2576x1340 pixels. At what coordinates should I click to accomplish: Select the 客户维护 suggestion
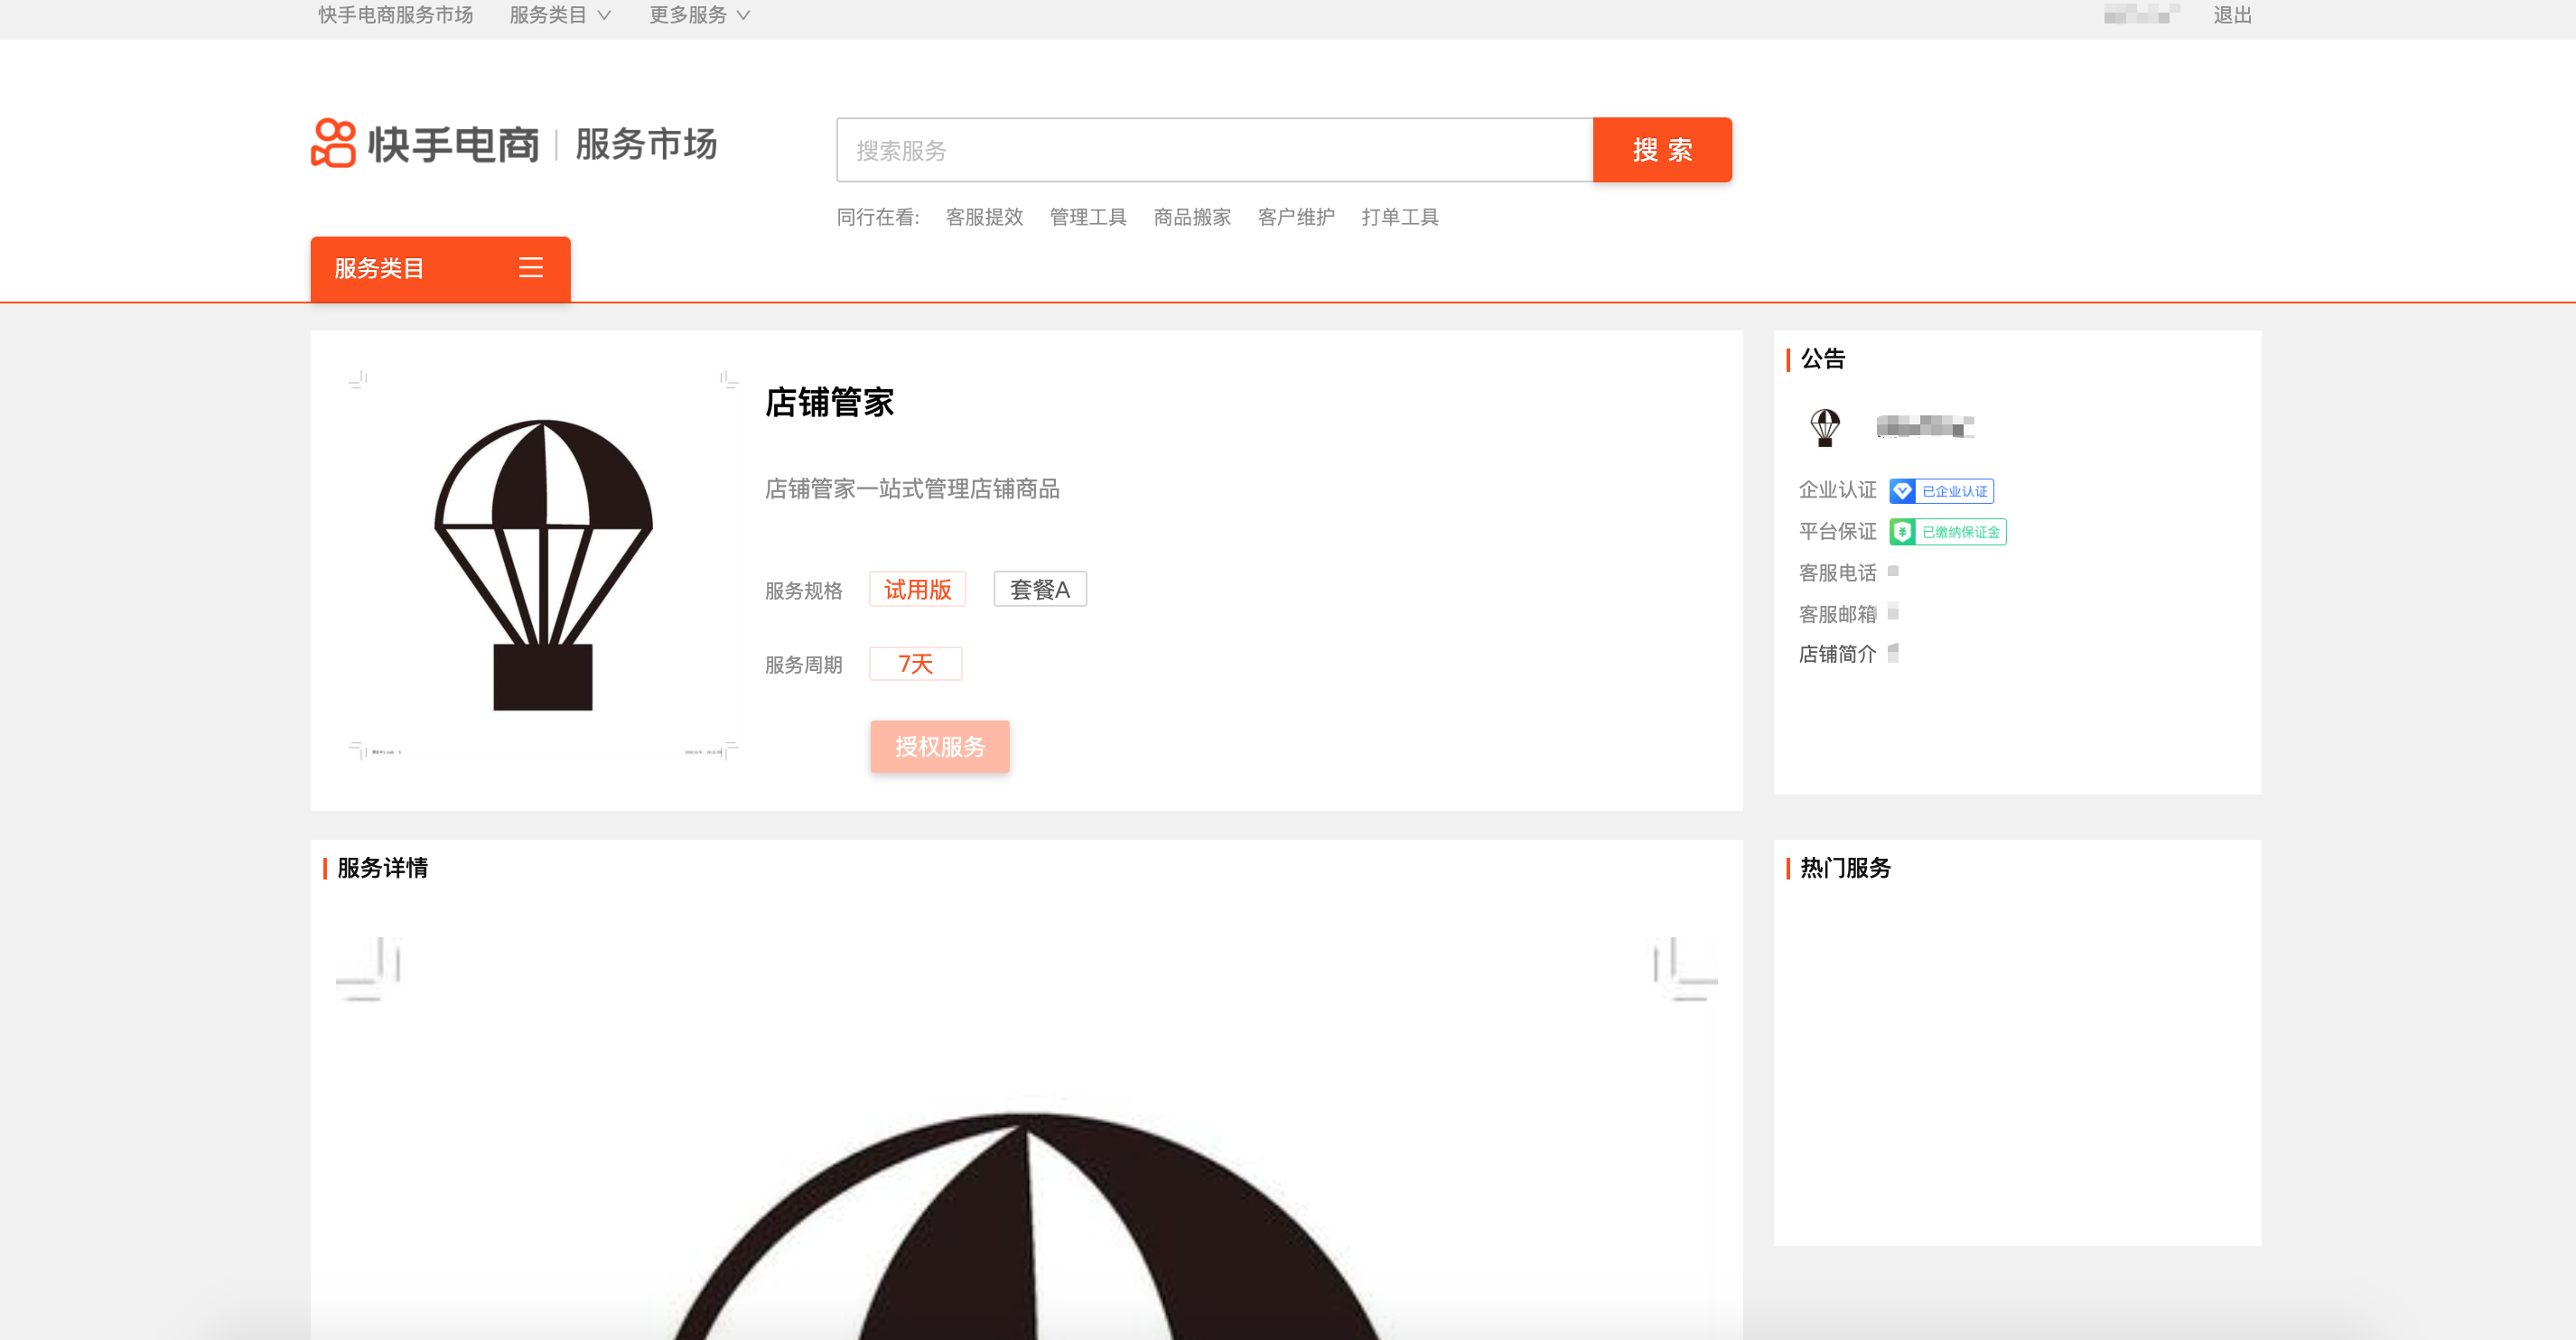tap(1296, 217)
